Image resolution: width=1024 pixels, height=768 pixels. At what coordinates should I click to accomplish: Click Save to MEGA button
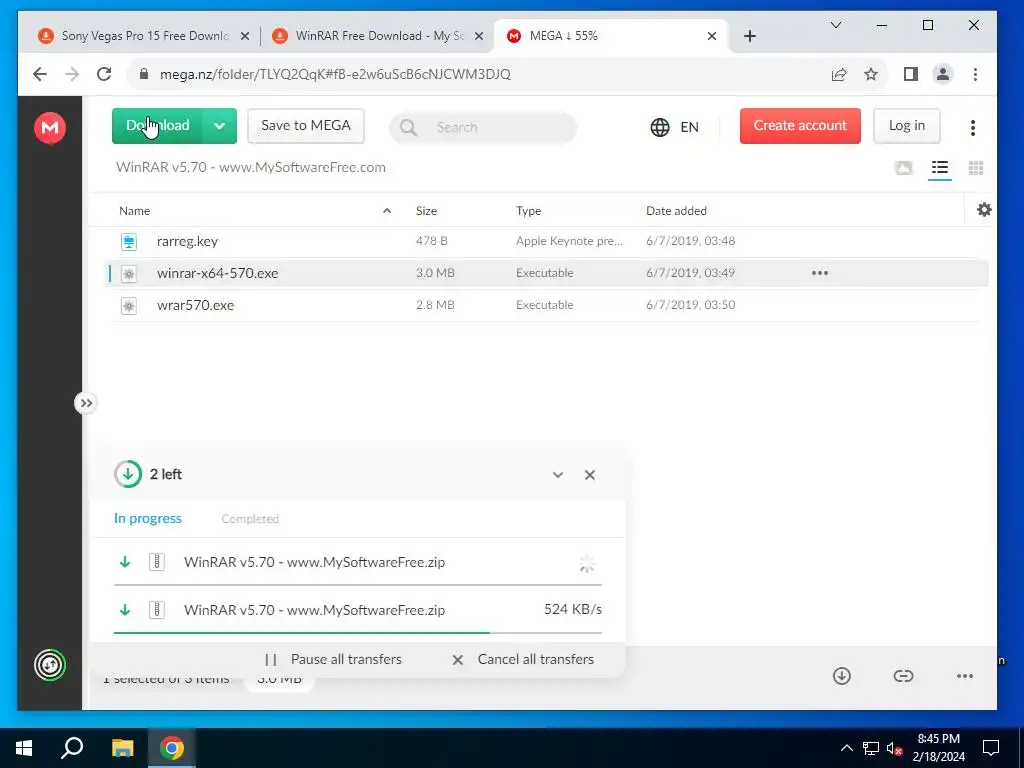coord(306,125)
